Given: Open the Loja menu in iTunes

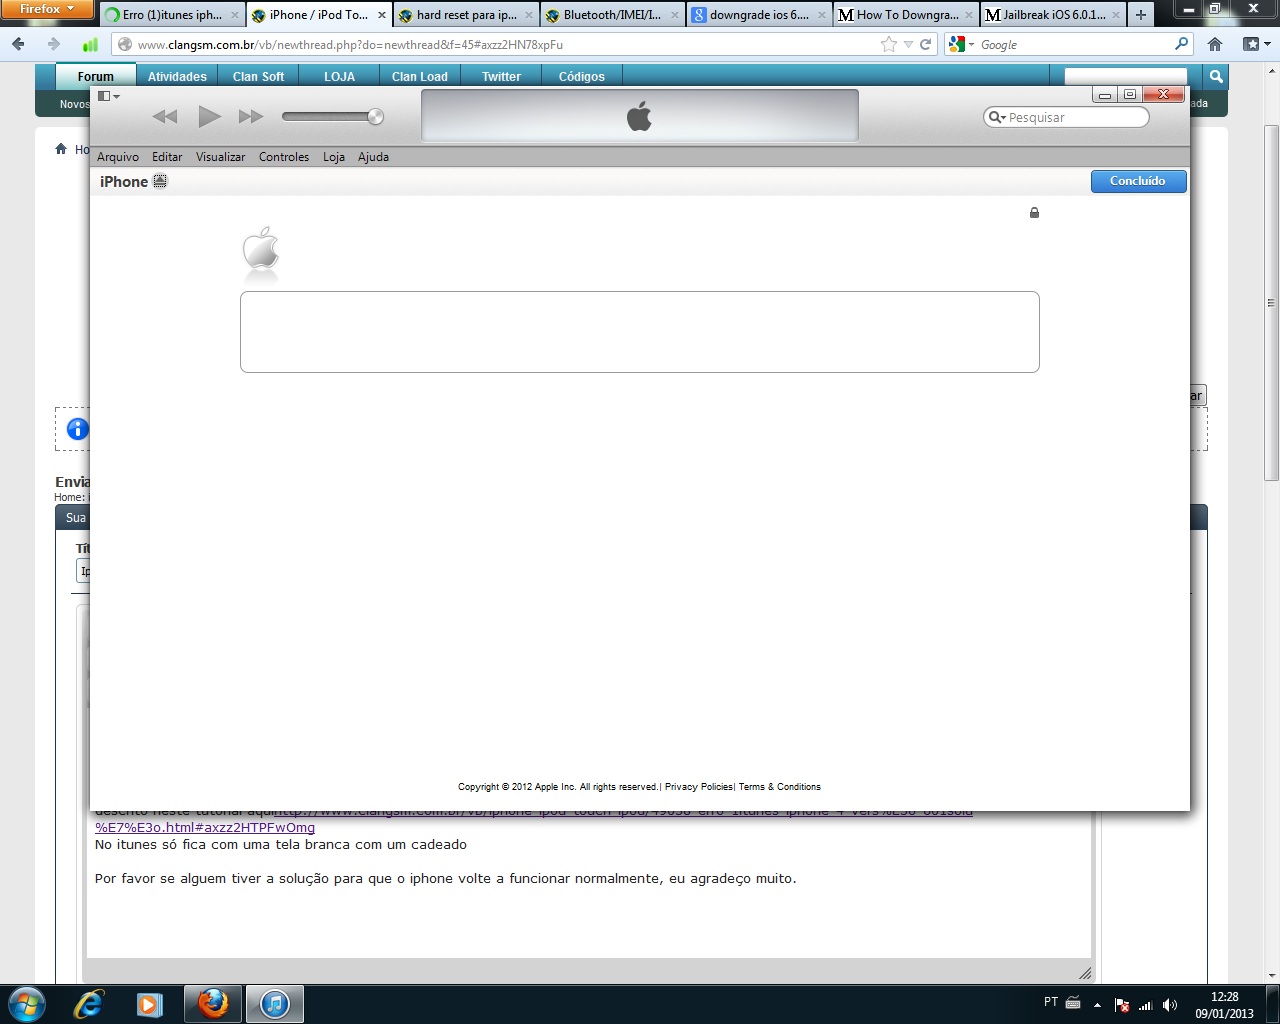Looking at the screenshot, I should point(334,157).
